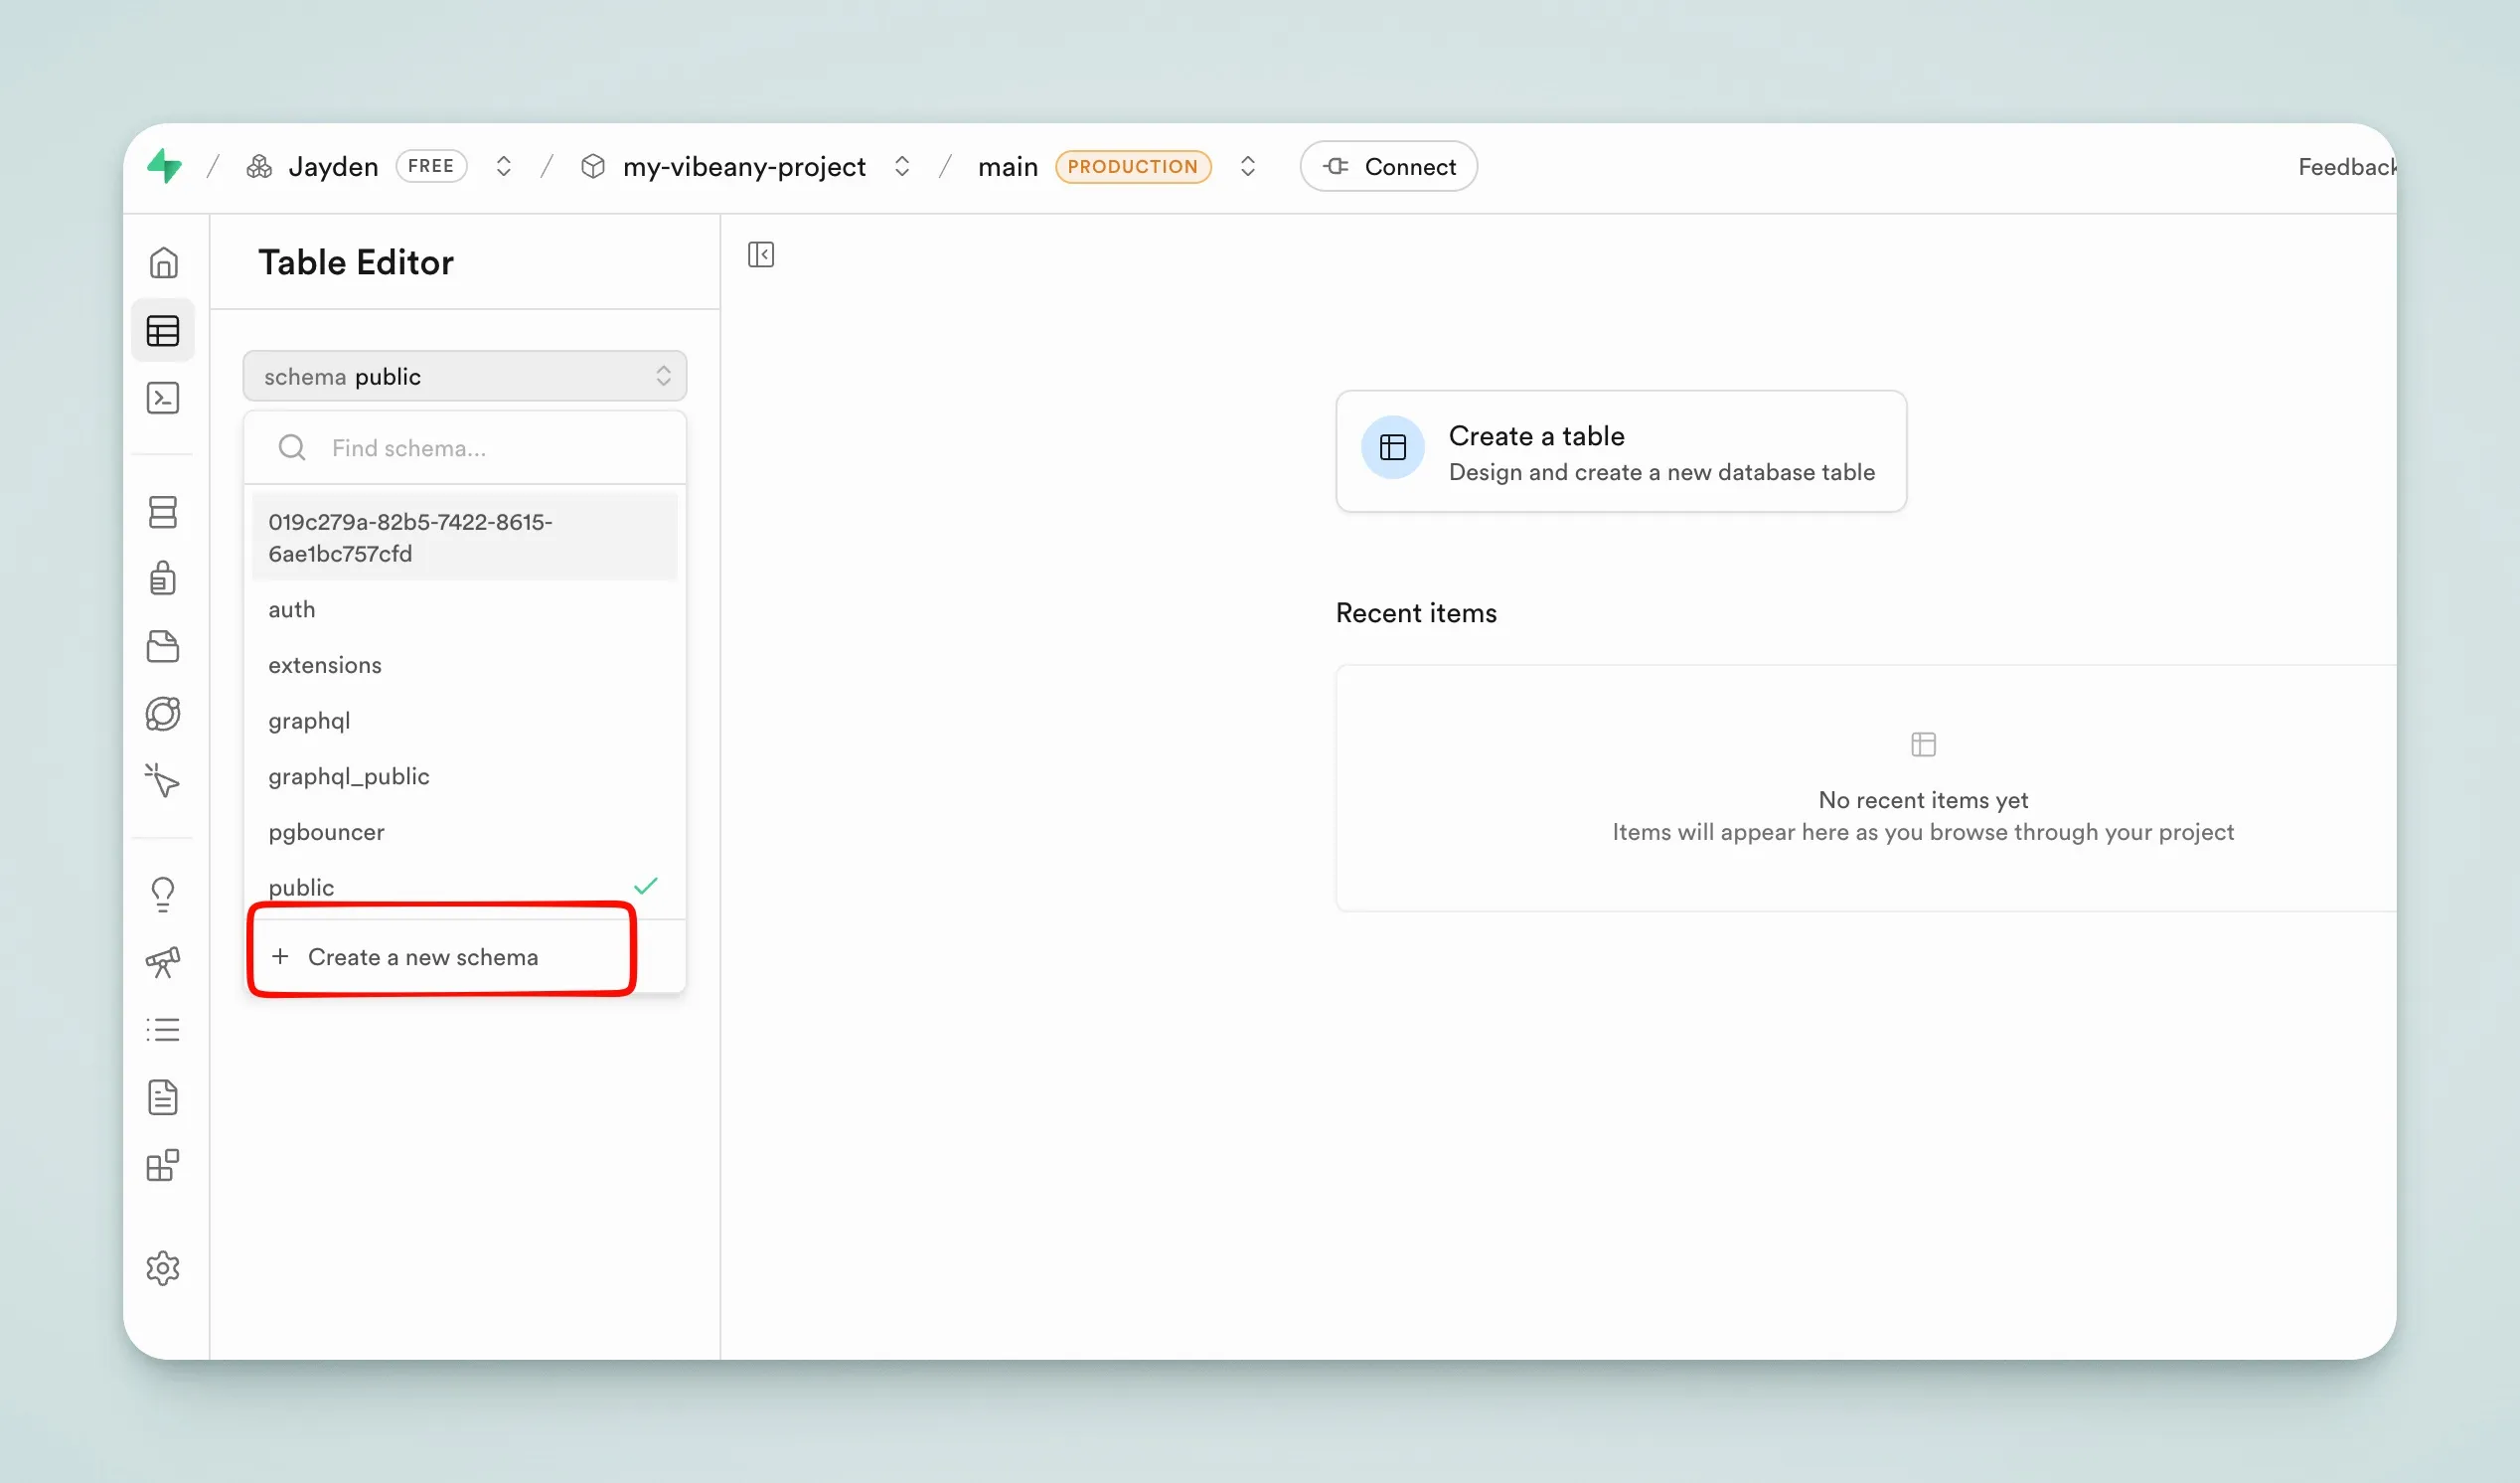Click the Connect button
This screenshot has height=1483, width=2520.
[x=1388, y=166]
